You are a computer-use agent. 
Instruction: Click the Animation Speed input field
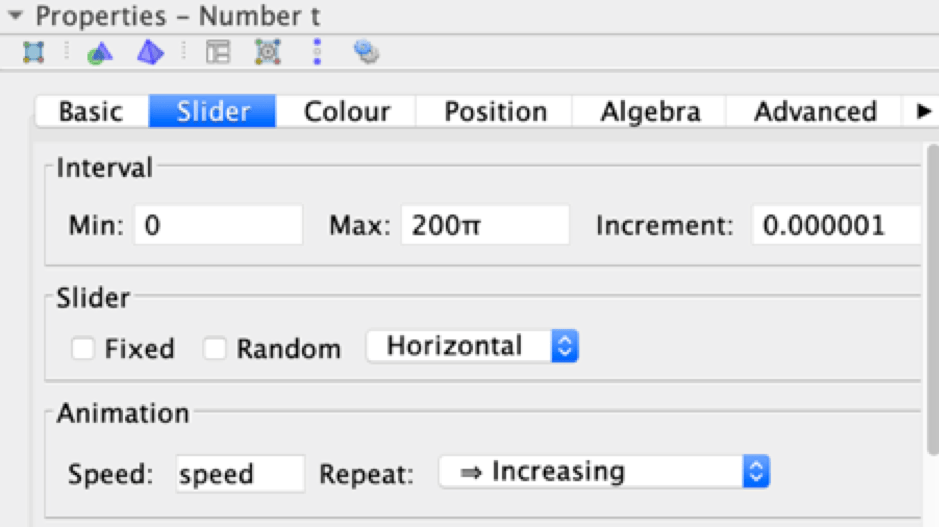point(240,473)
